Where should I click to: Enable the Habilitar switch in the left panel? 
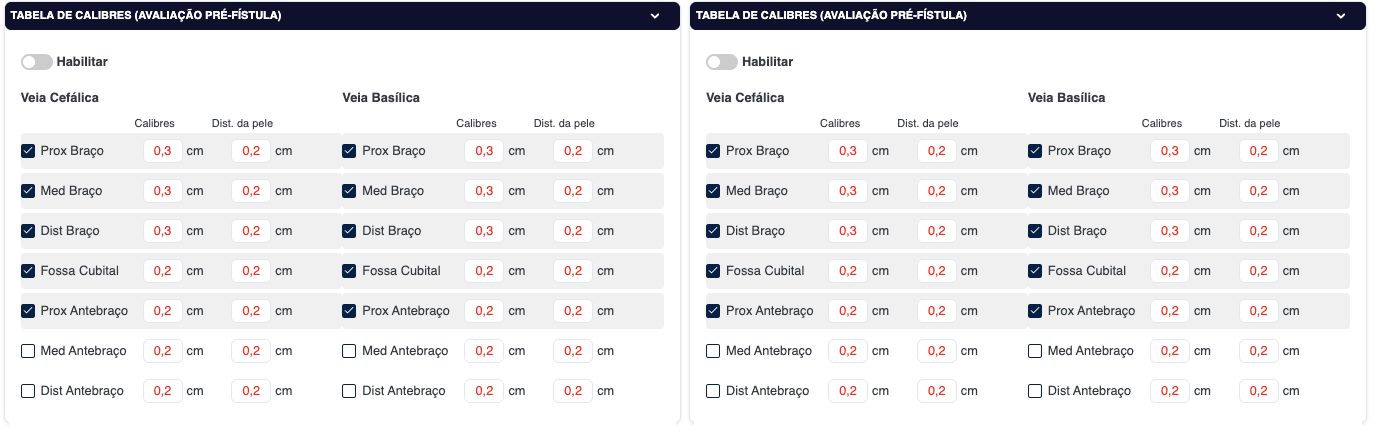pyautogui.click(x=37, y=62)
